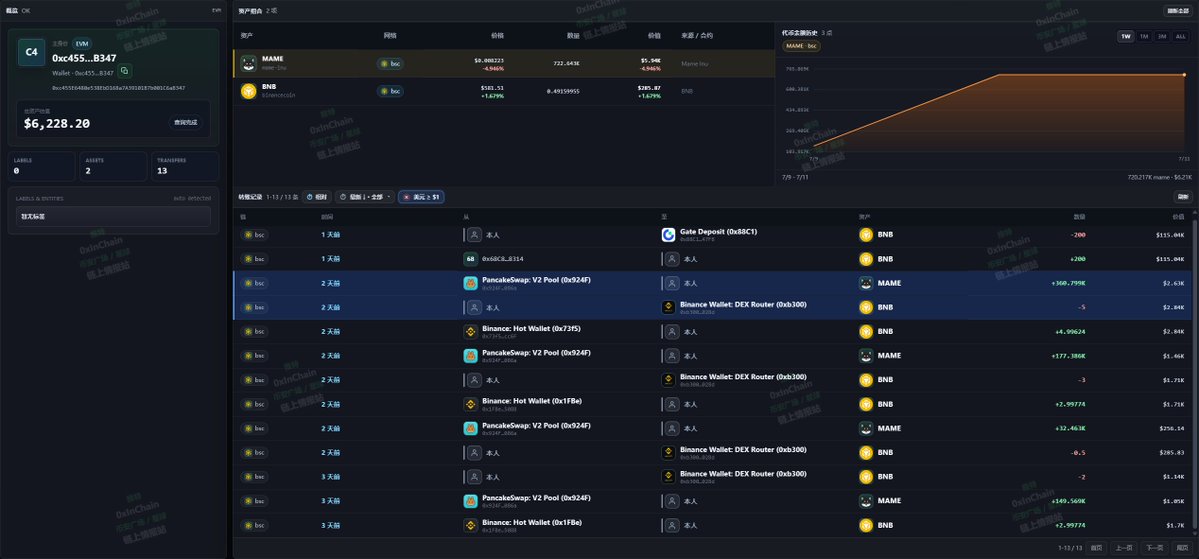Click the 68 avatar of 0x68C8…8314
This screenshot has width=1199, height=559.
[471, 259]
